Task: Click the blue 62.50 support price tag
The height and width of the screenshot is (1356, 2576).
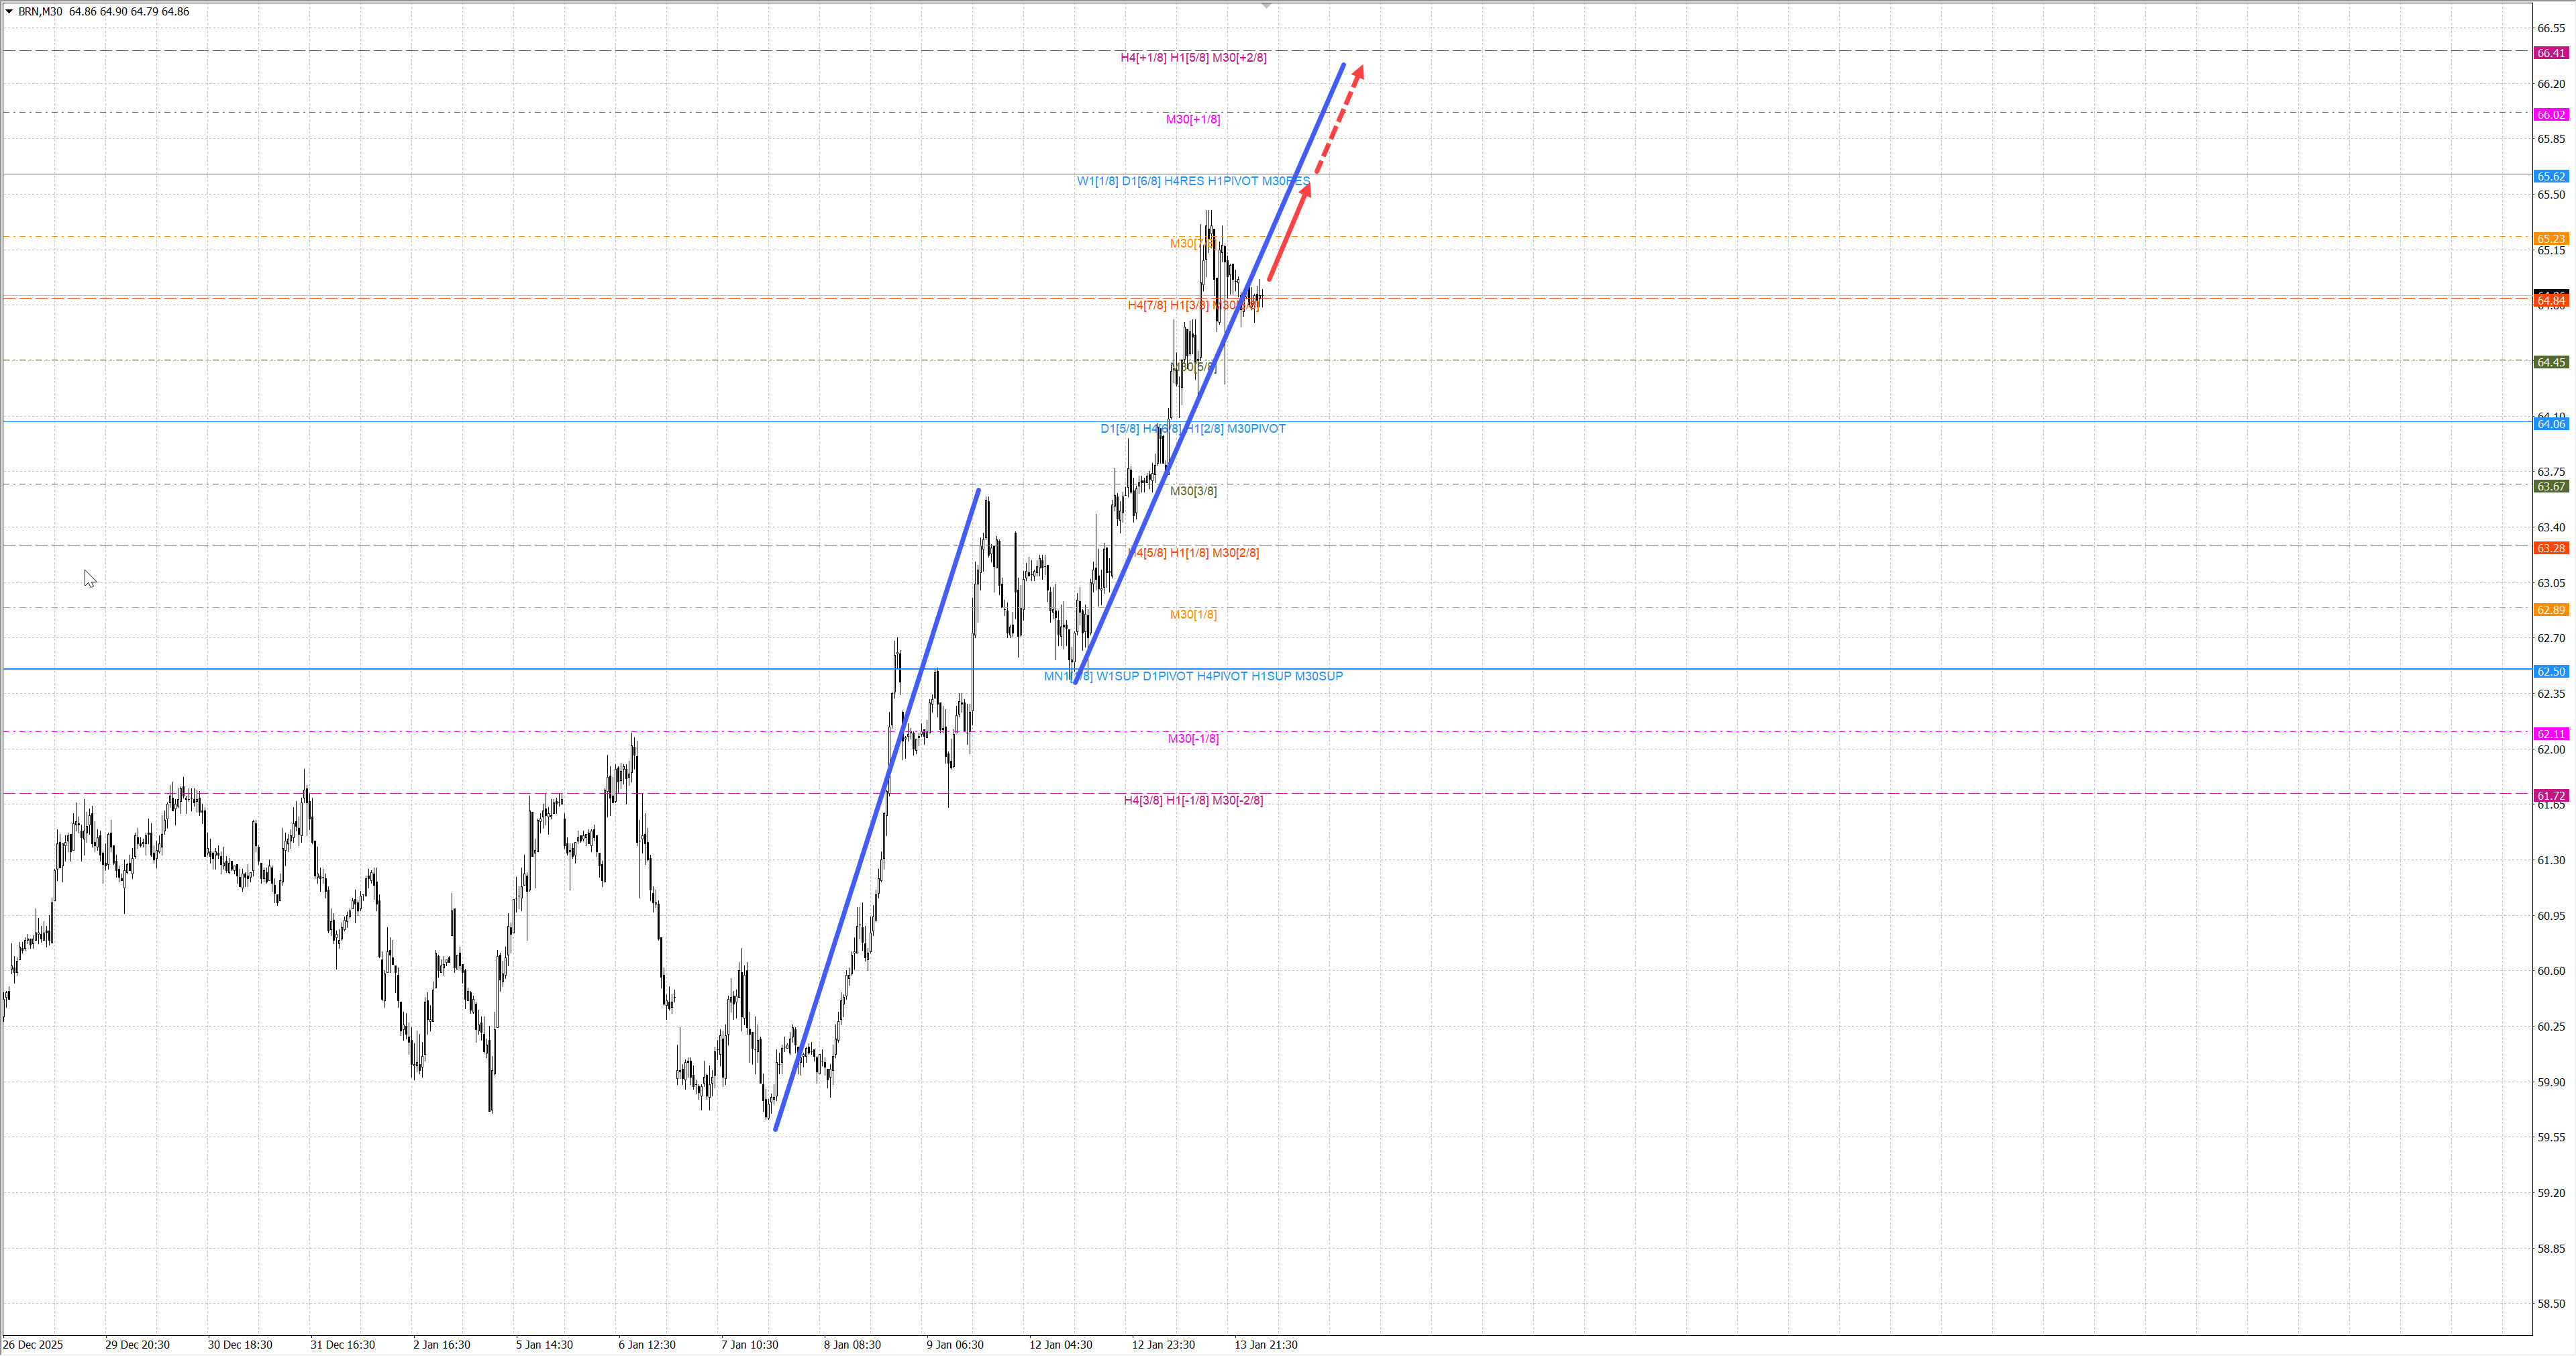Action: pyautogui.click(x=2550, y=672)
